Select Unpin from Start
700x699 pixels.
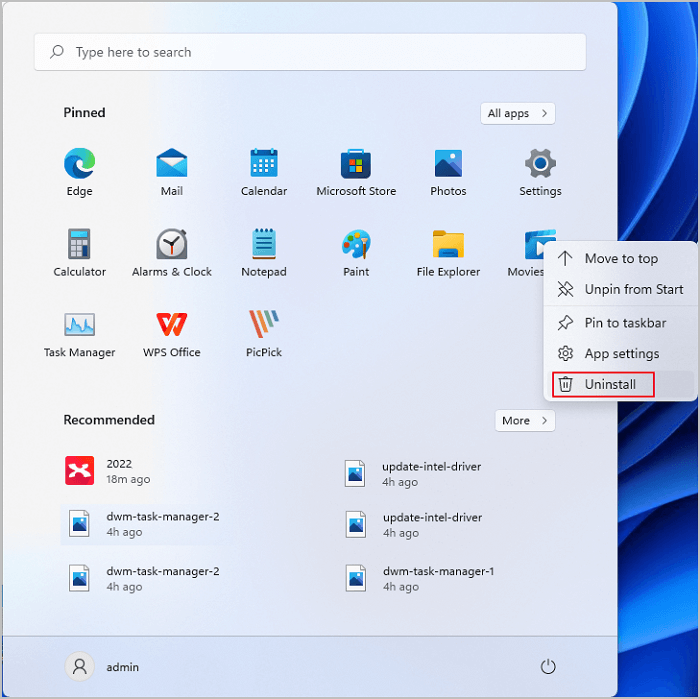[x=621, y=289]
